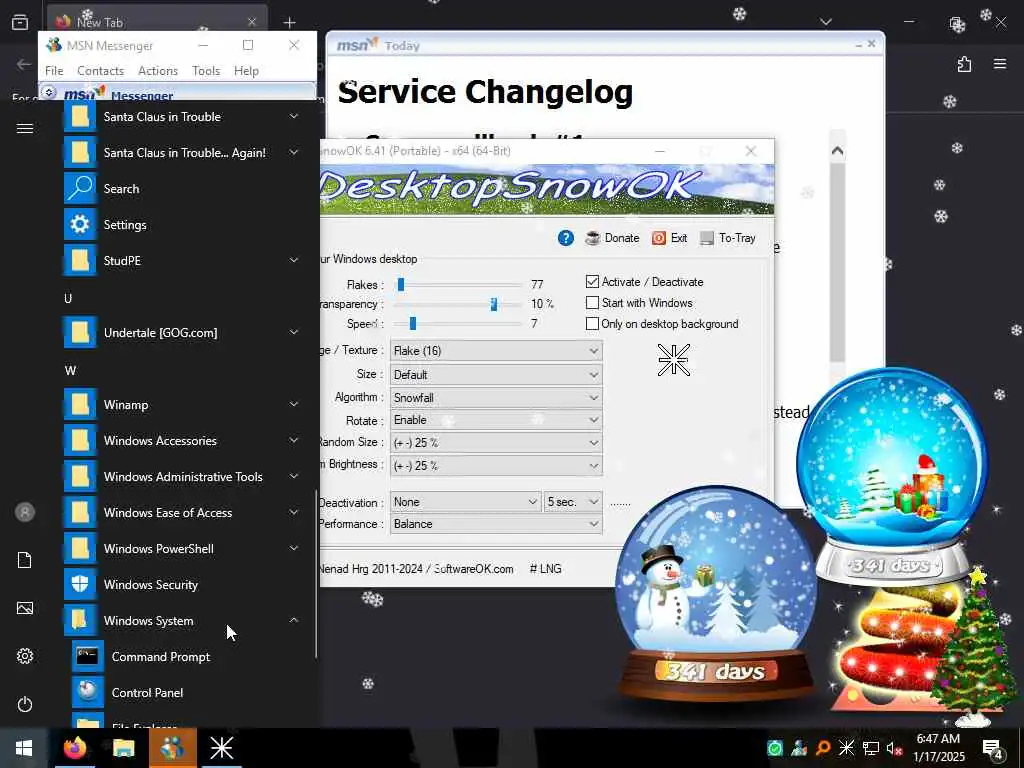The image size is (1024, 768).
Task: Open the Firefox application menu hamburger
Action: click(x=1000, y=64)
